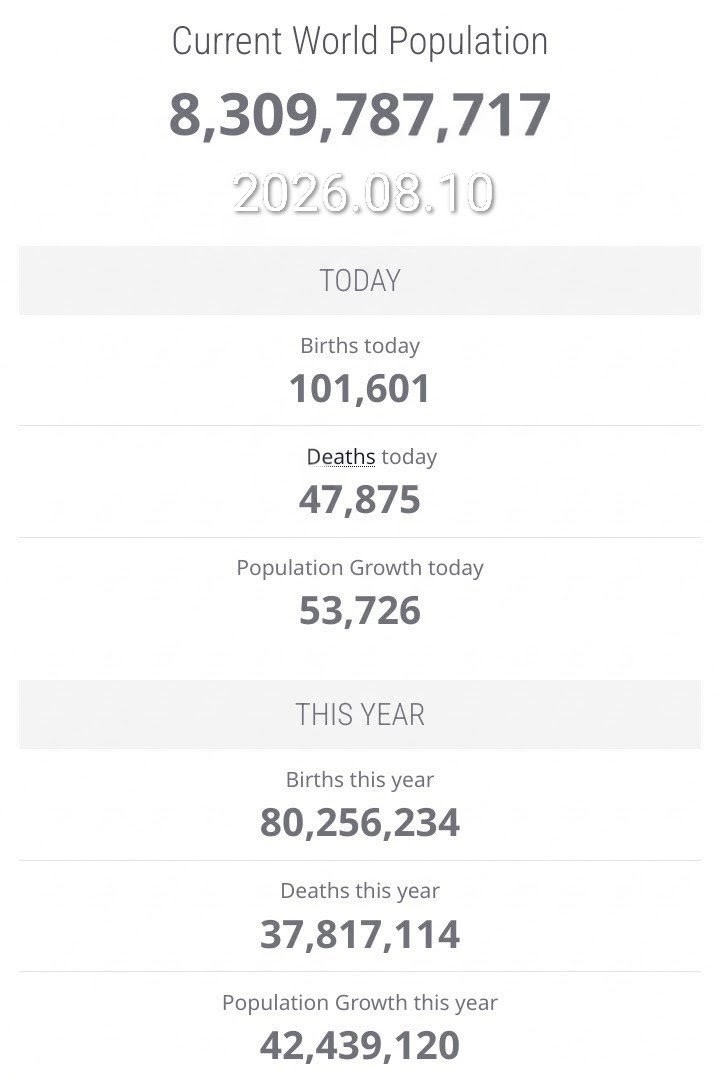The width and height of the screenshot is (720, 1076).
Task: Click the Population Growth this year label
Action: [360, 1003]
